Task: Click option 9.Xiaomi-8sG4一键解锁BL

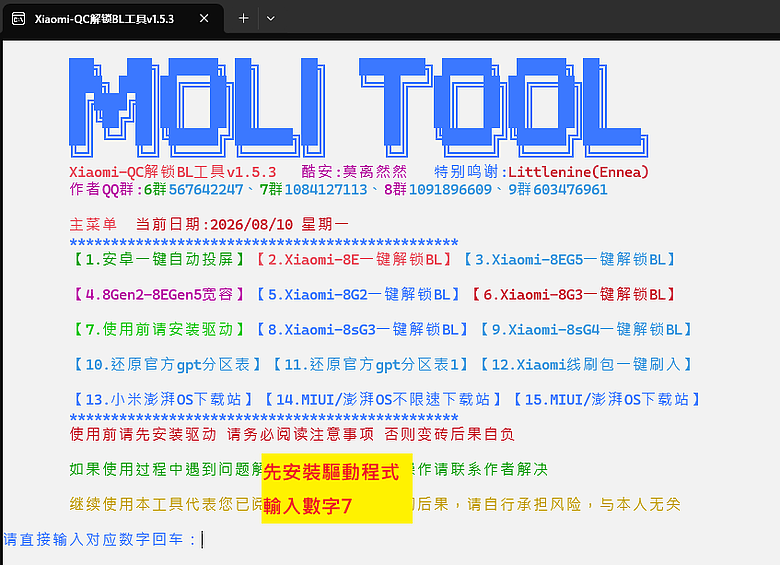Action: point(585,329)
